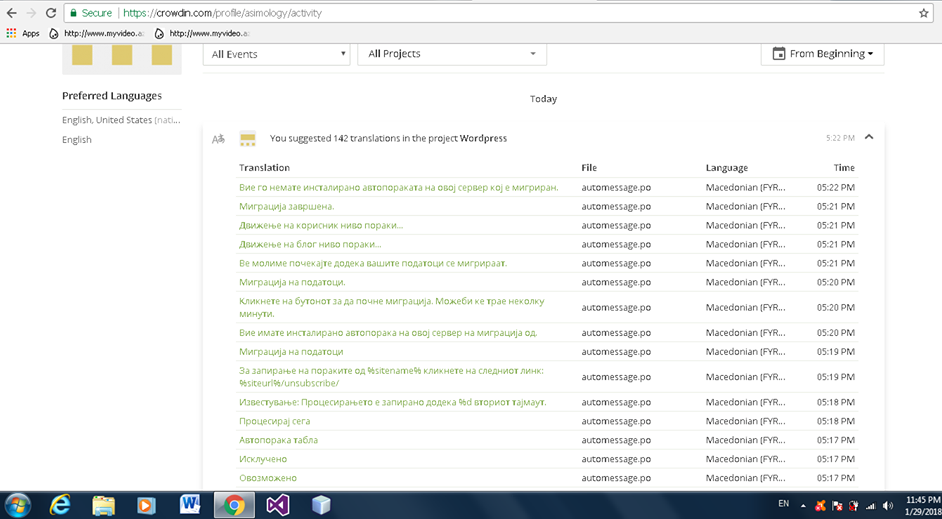This screenshot has width=942, height=519.
Task: Open translation starting 'За запирање на пораките'
Action: point(391,377)
